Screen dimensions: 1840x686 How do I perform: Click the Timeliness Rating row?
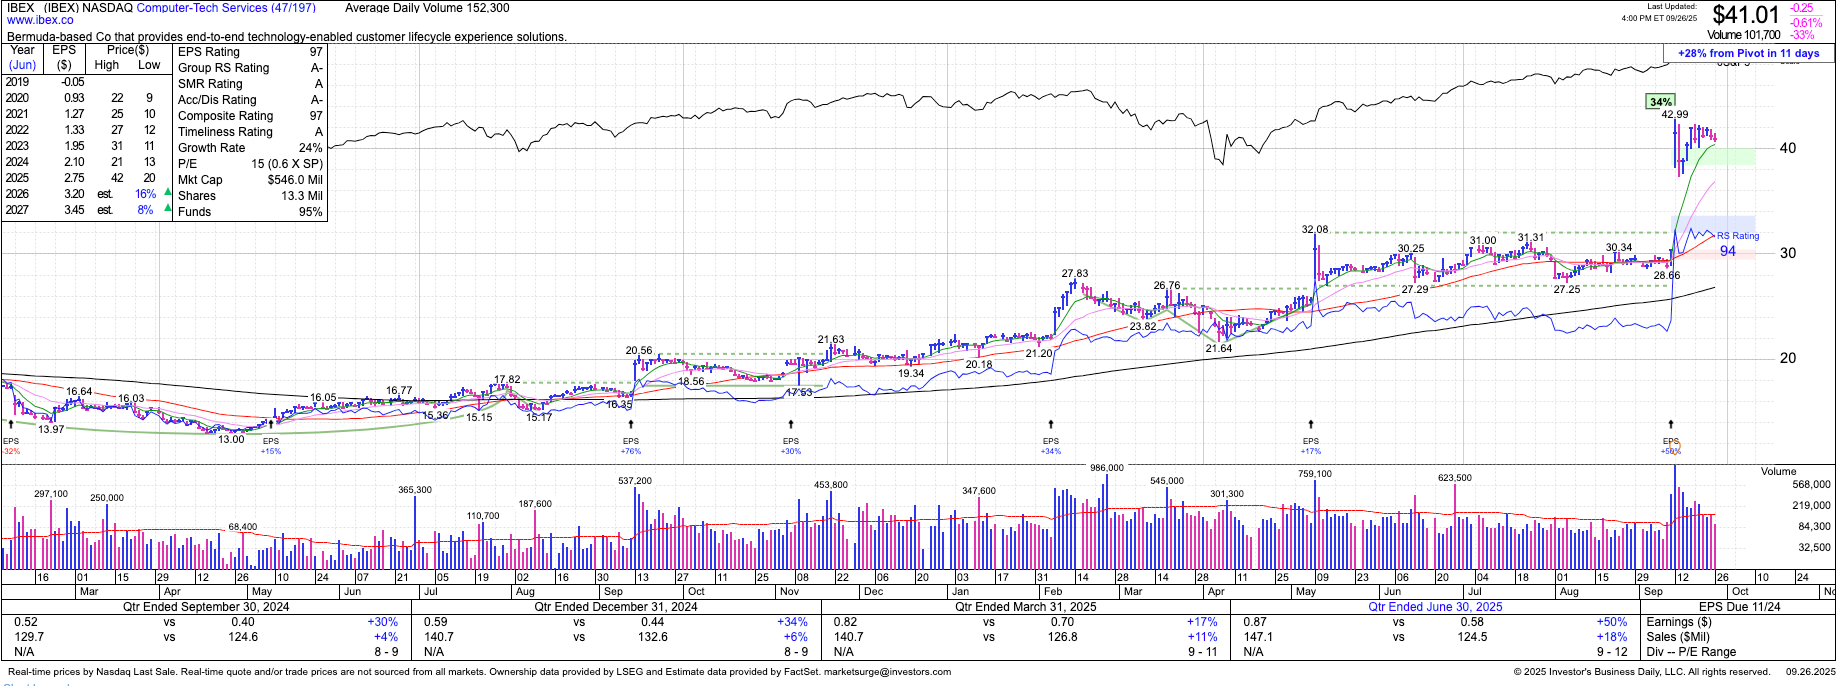(250, 132)
